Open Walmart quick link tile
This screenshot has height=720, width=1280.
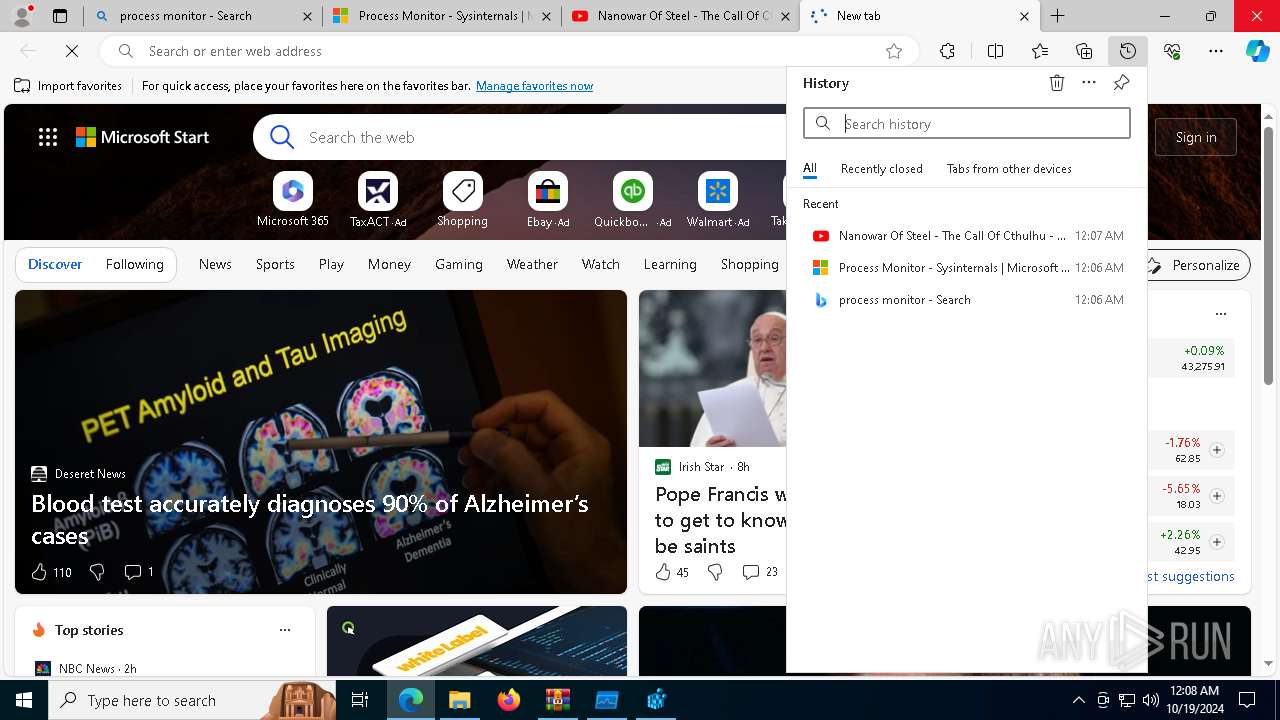coord(717,199)
